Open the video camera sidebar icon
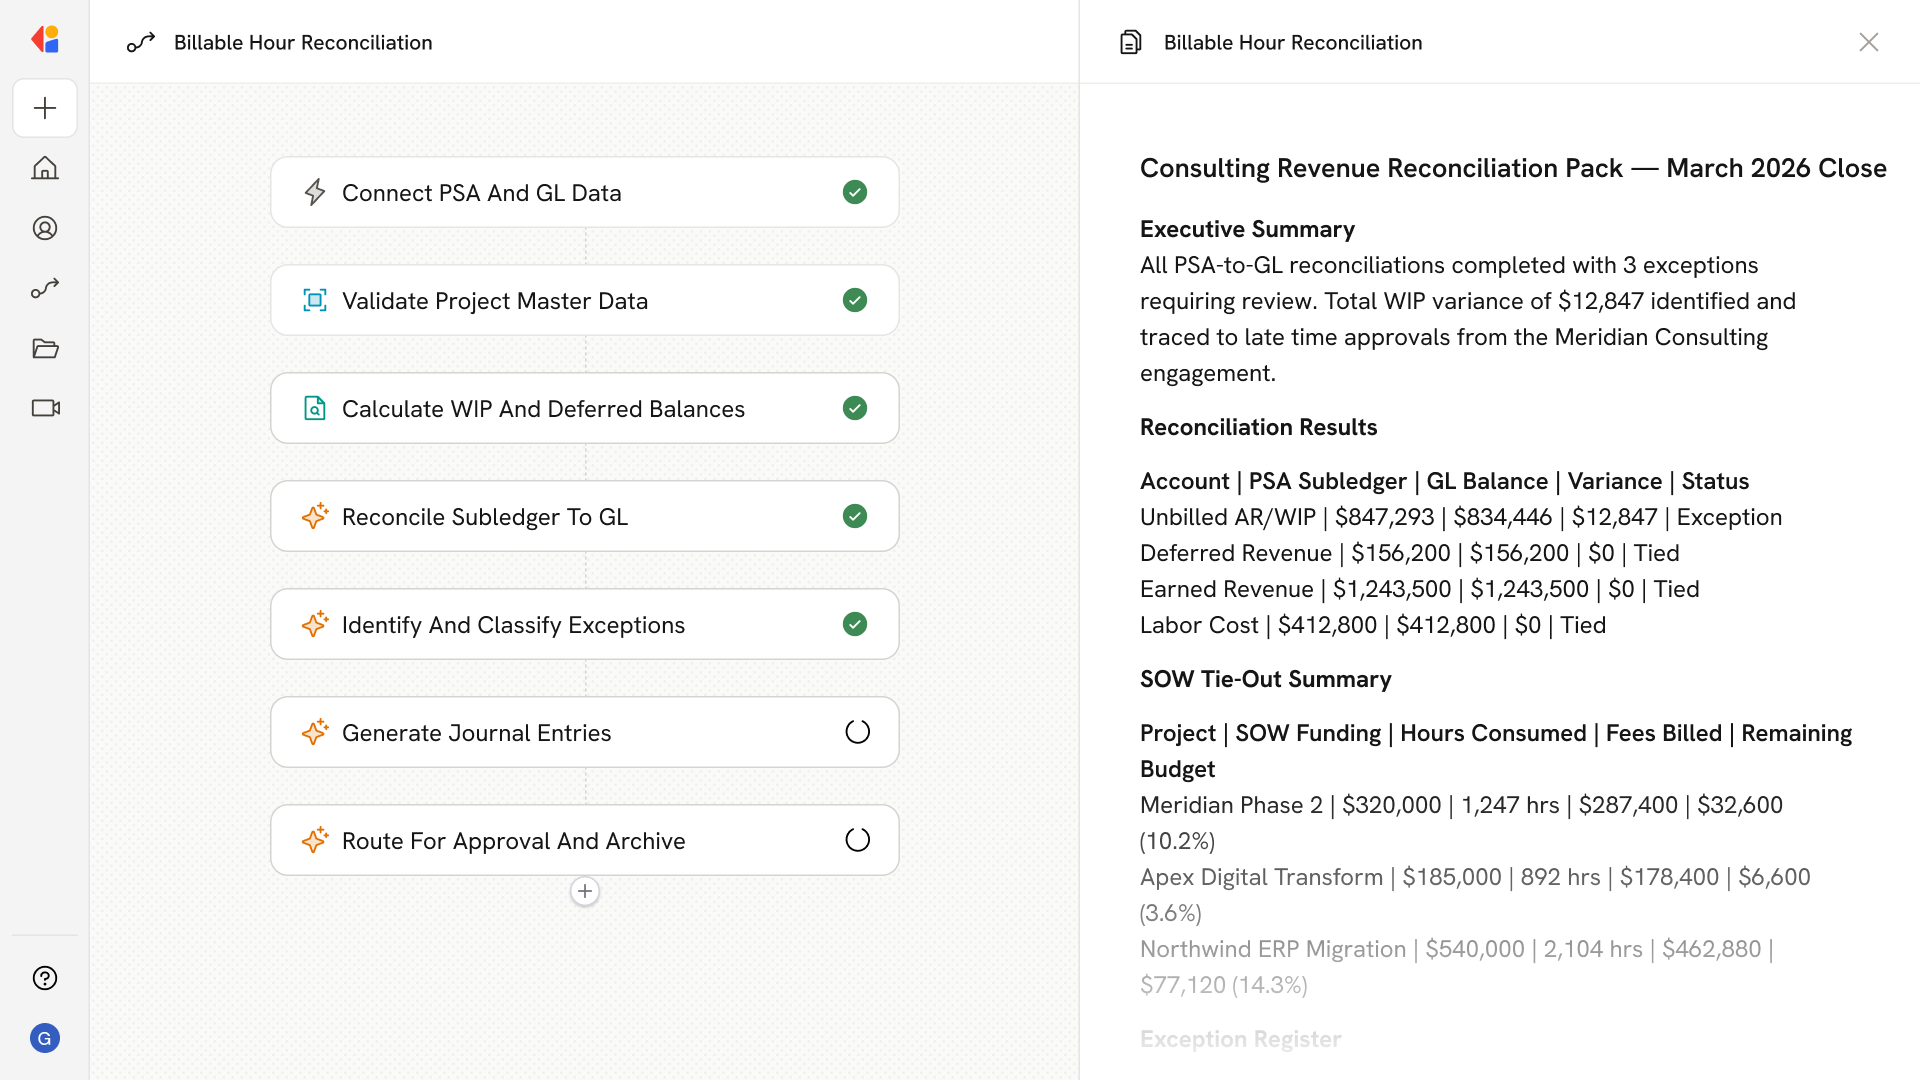Screen dimensions: 1920x1080 click(x=45, y=408)
